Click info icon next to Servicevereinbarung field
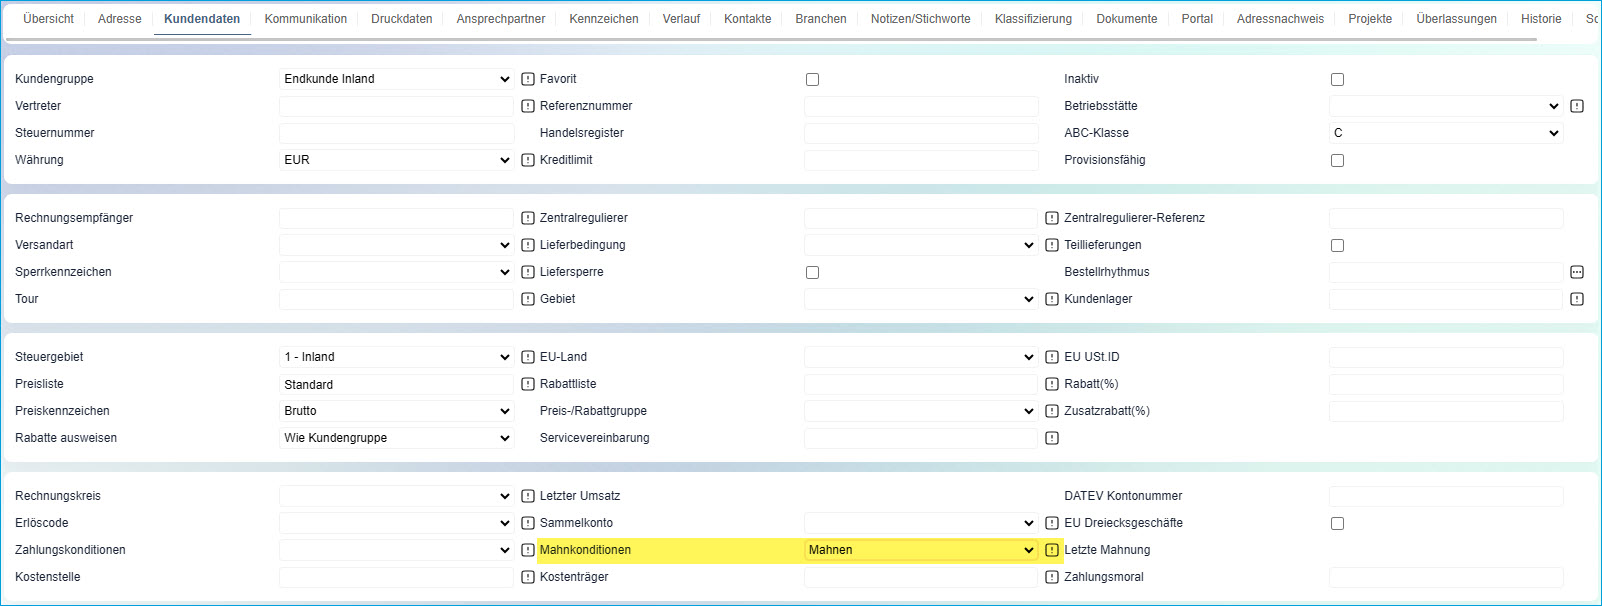Screen dimensions: 1602x606 tap(1052, 438)
